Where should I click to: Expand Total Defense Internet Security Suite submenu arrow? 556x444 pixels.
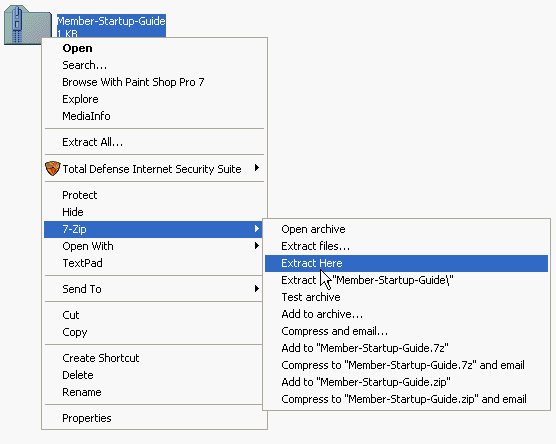click(257, 168)
